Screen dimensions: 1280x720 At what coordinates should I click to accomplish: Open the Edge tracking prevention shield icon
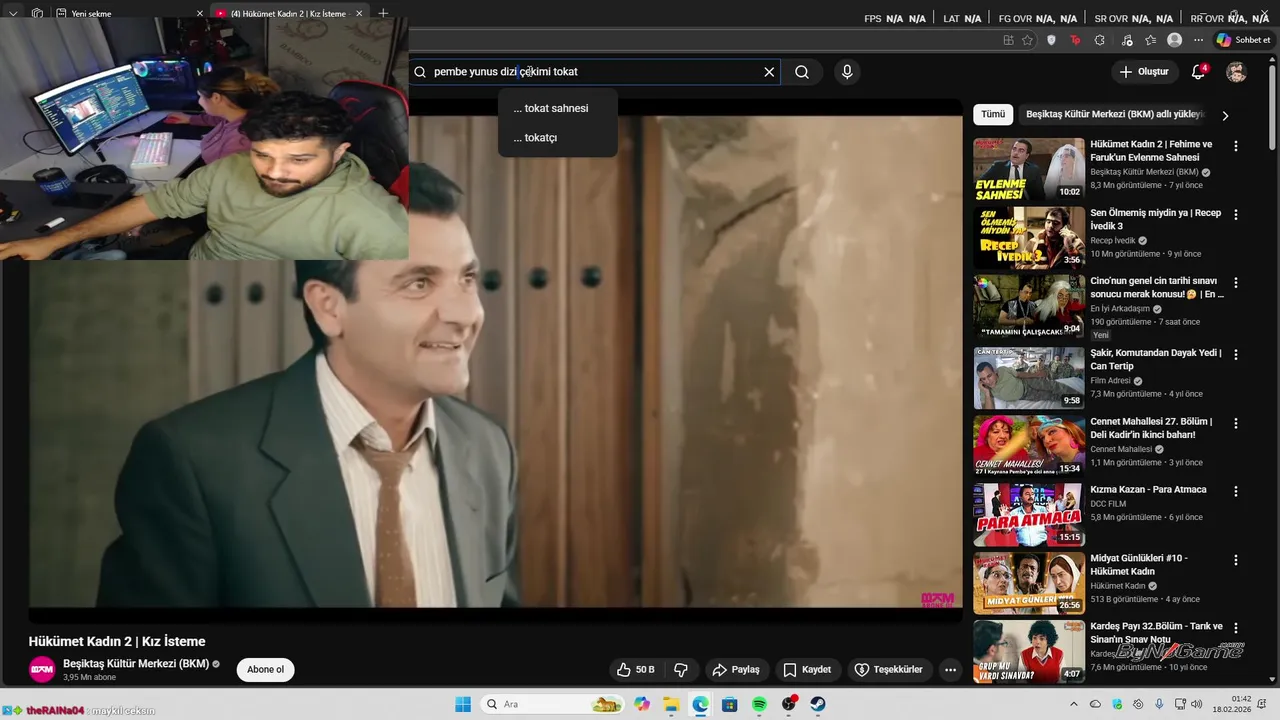pos(1051,40)
